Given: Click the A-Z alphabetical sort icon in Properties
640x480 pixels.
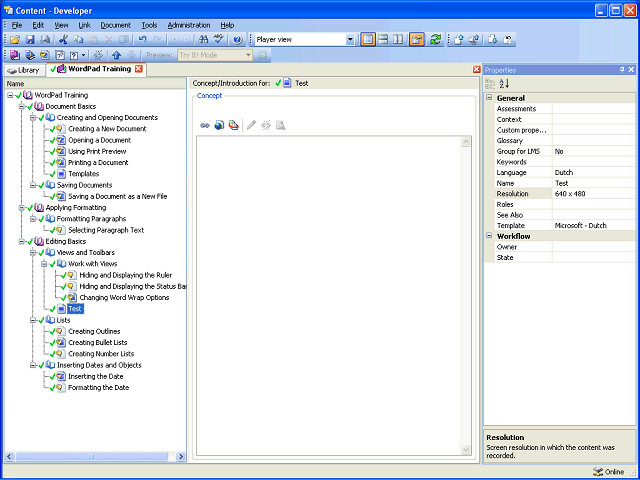Looking at the screenshot, I should 504,84.
